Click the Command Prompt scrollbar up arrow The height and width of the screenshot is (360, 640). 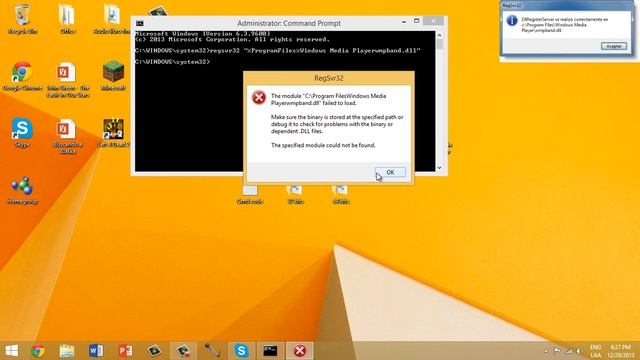[x=439, y=35]
